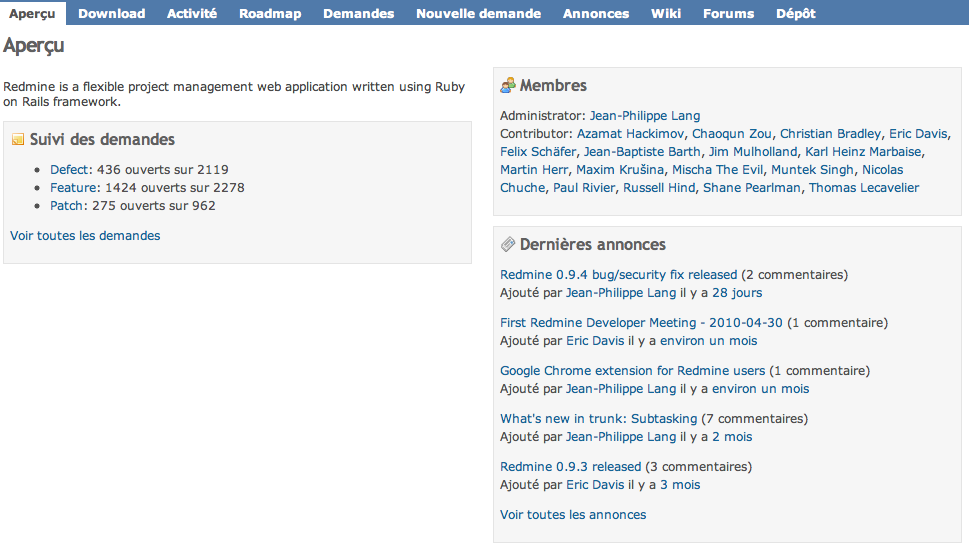
Task: Open Maxim Krušina's profile
Action: [620, 169]
